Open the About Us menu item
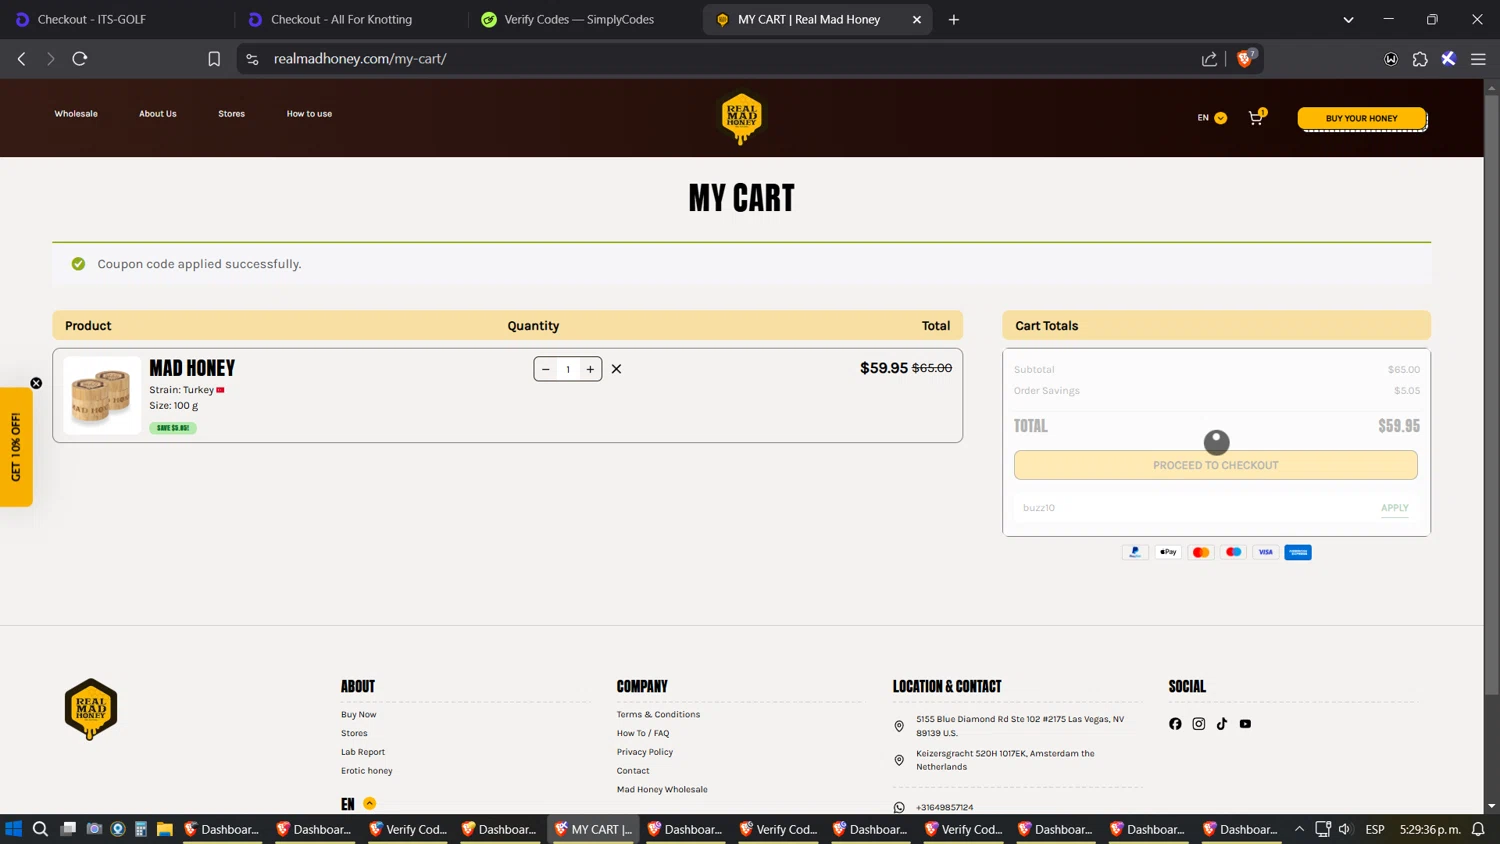The width and height of the screenshot is (1500, 844). coord(158,114)
